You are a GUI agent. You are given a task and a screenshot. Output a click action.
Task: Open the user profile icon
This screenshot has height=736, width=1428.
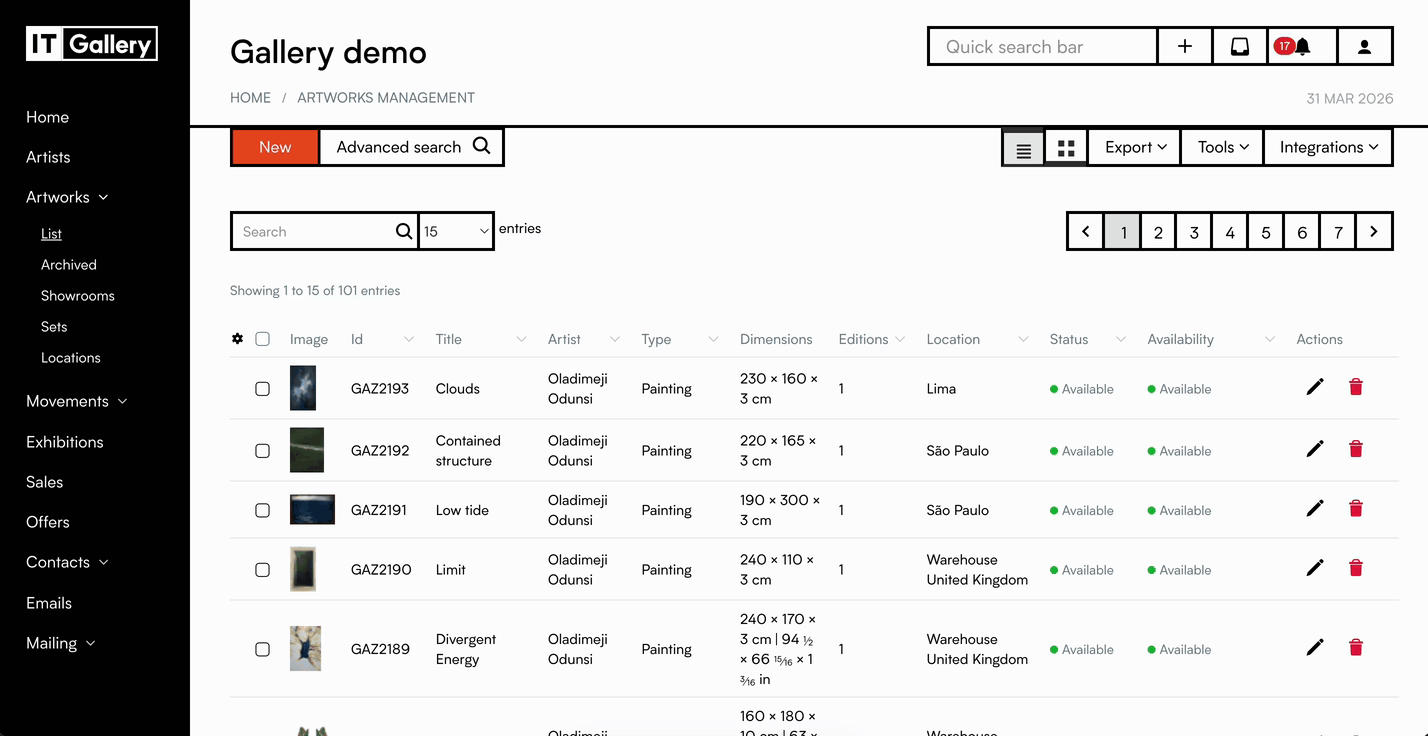coord(1364,46)
